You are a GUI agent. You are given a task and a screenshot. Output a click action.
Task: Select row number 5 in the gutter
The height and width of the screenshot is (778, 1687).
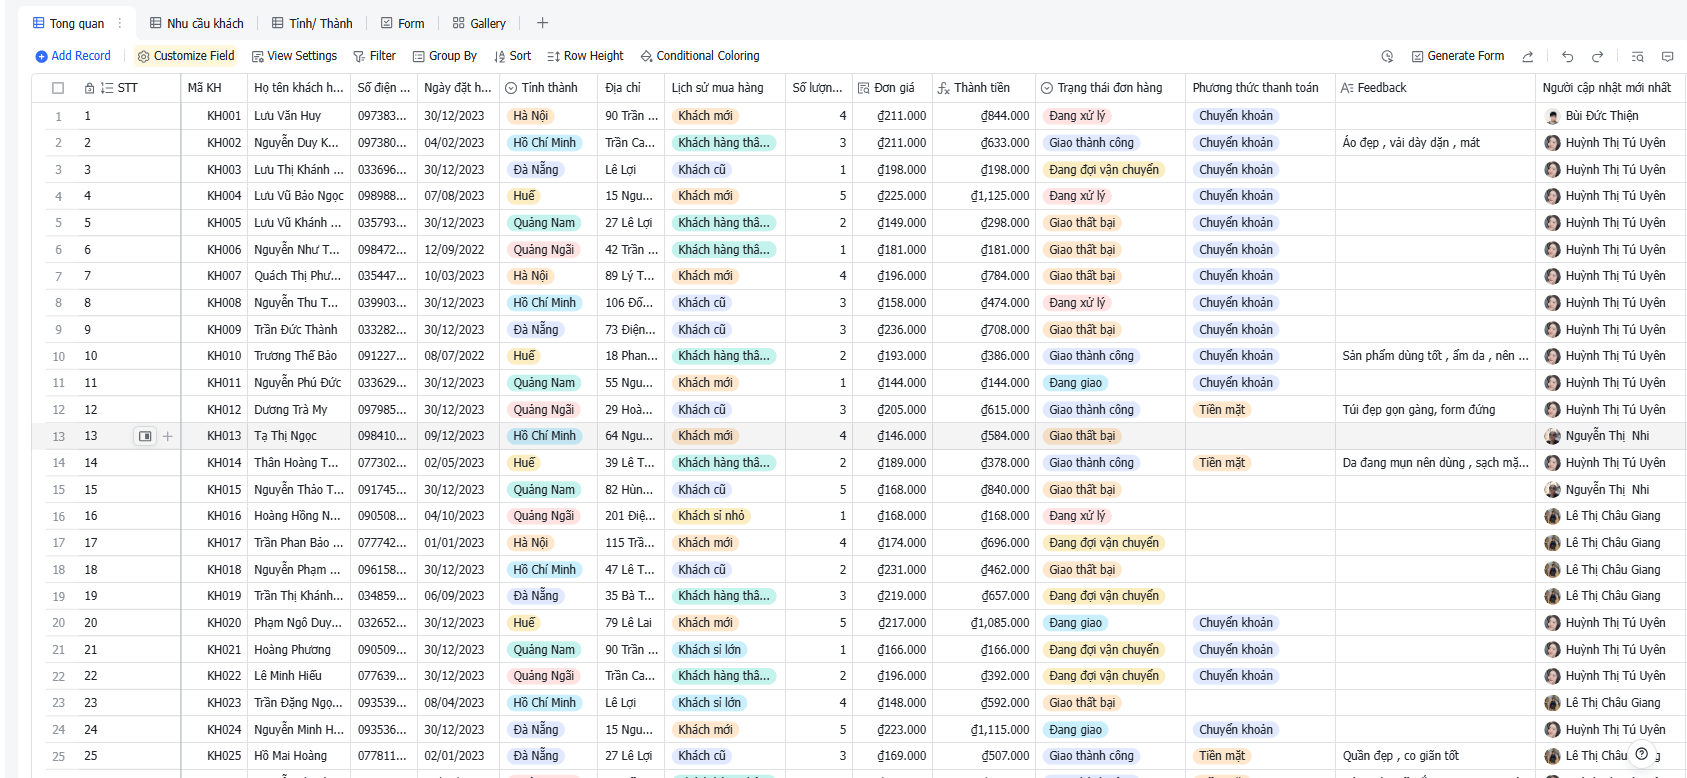58,223
